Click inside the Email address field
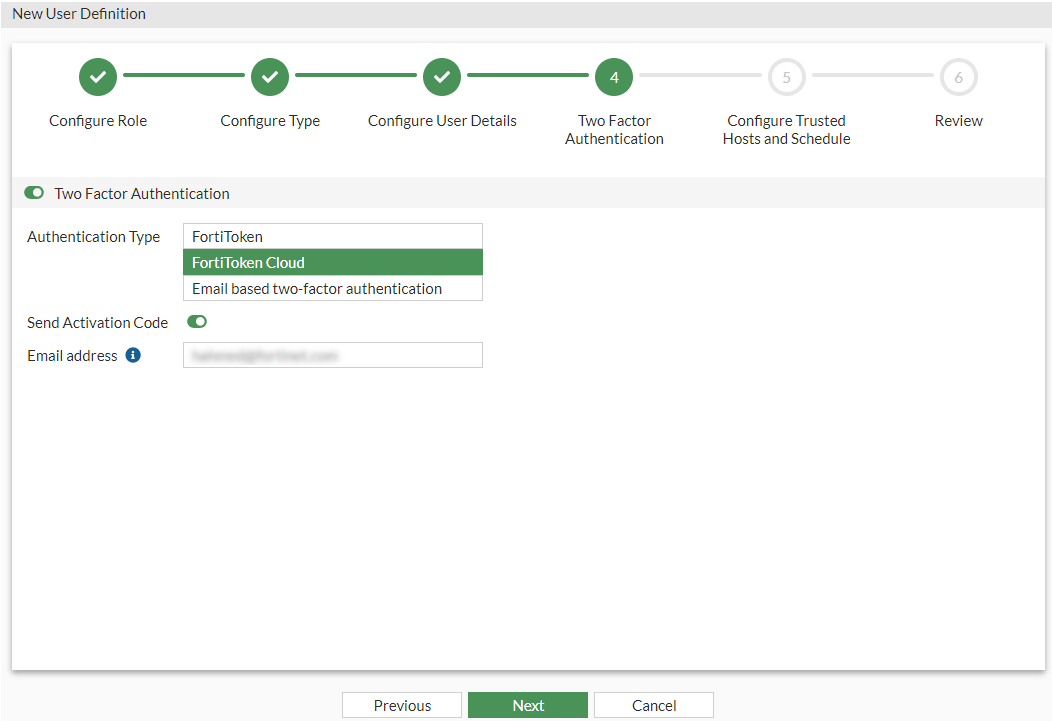This screenshot has width=1052, height=721. tap(332, 354)
